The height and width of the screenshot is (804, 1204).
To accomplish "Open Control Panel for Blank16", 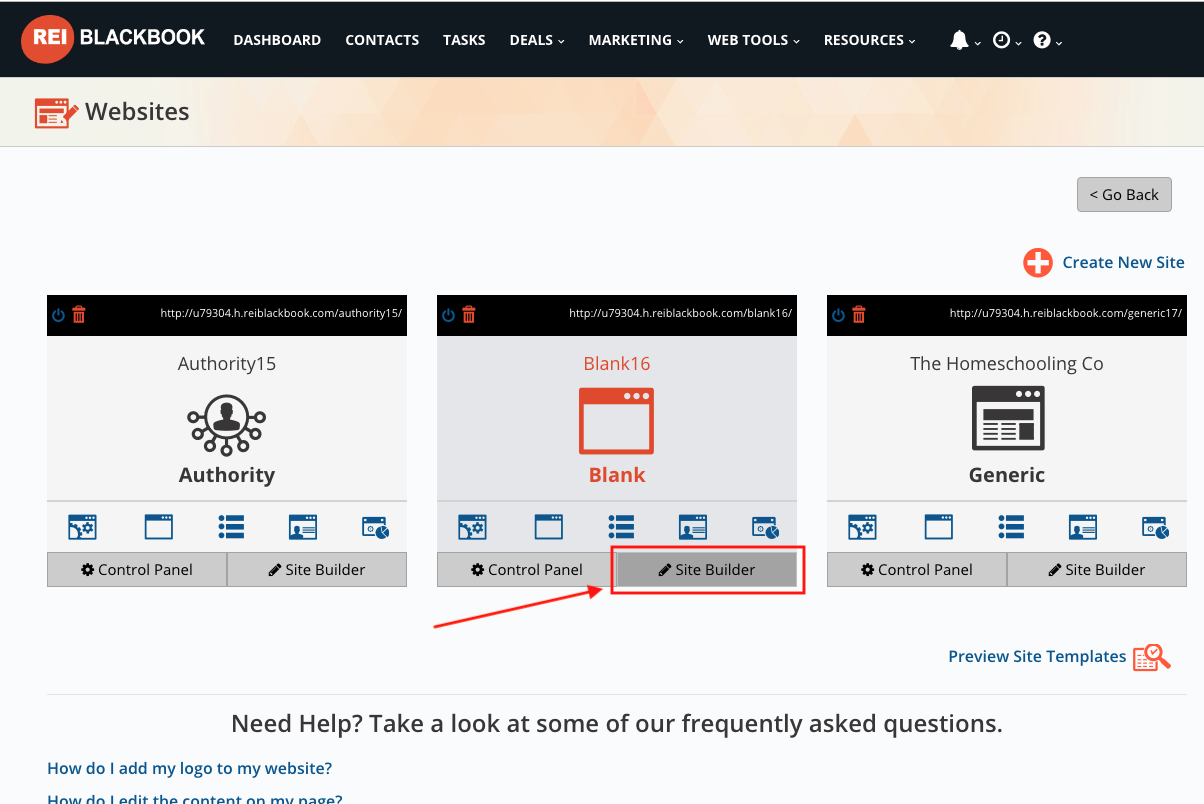I will [x=527, y=570].
